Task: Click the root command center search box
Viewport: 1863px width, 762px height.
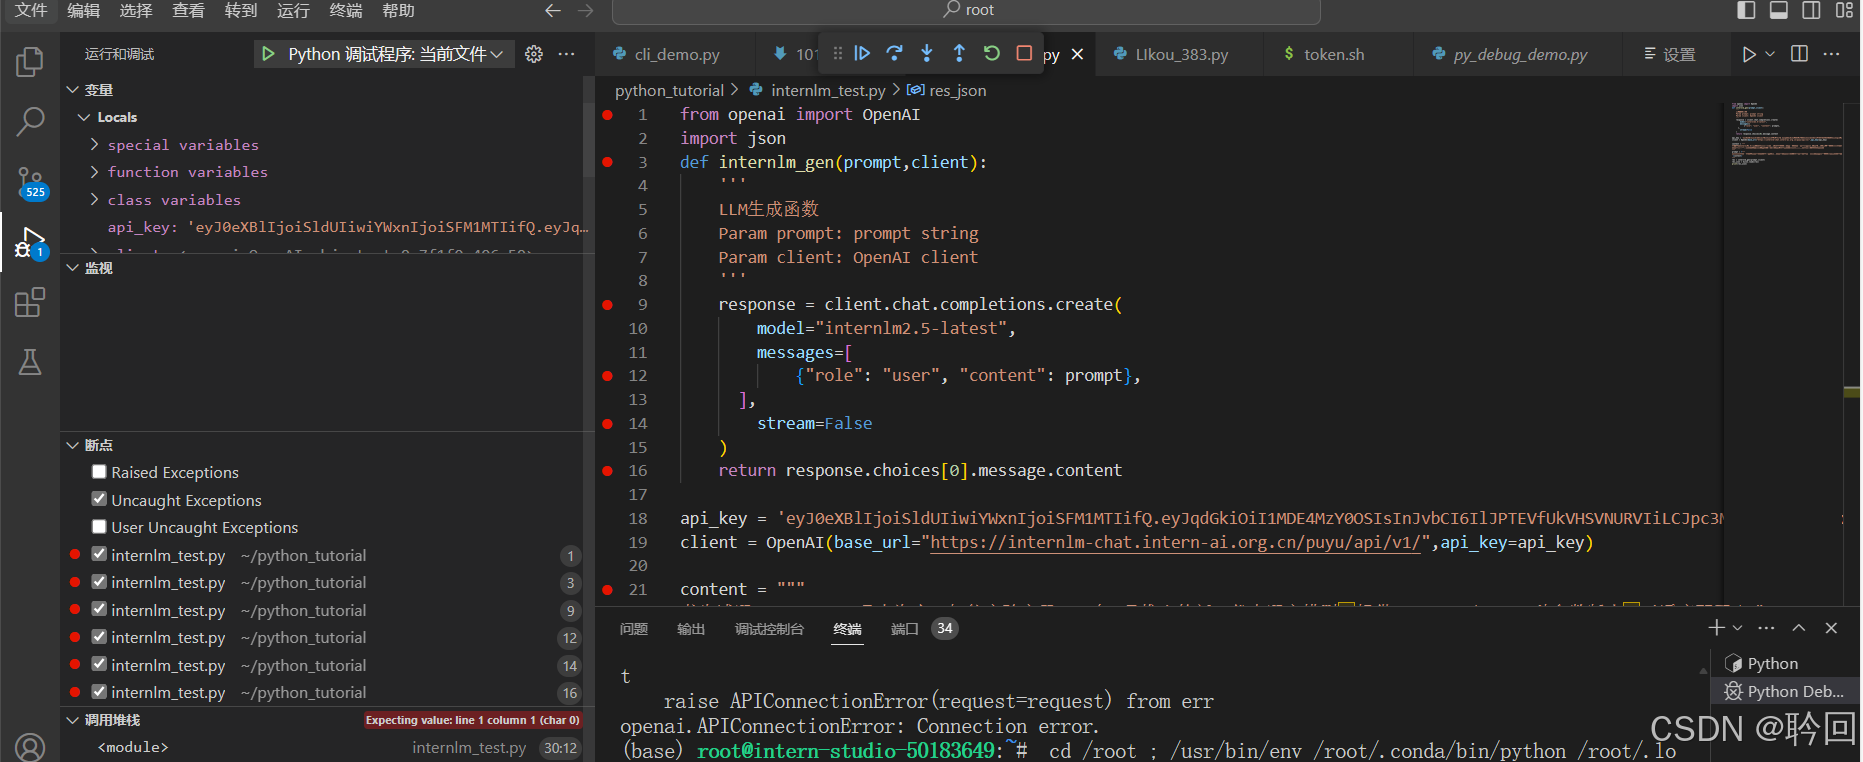Action: coord(966,11)
